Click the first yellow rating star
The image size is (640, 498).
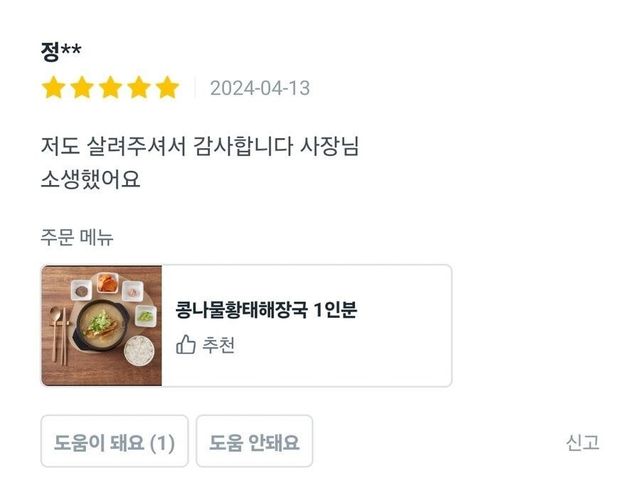tap(53, 88)
